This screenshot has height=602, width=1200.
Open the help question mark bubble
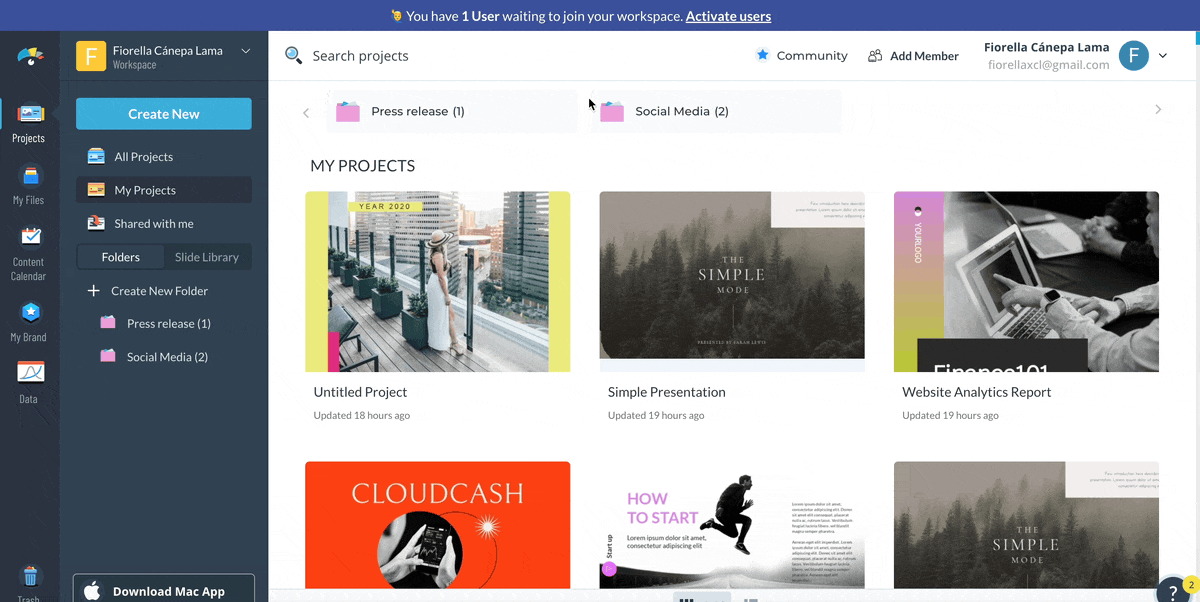point(1172,591)
